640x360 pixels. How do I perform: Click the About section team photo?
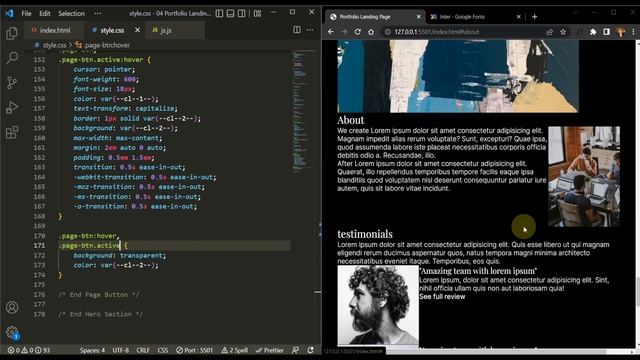point(584,176)
